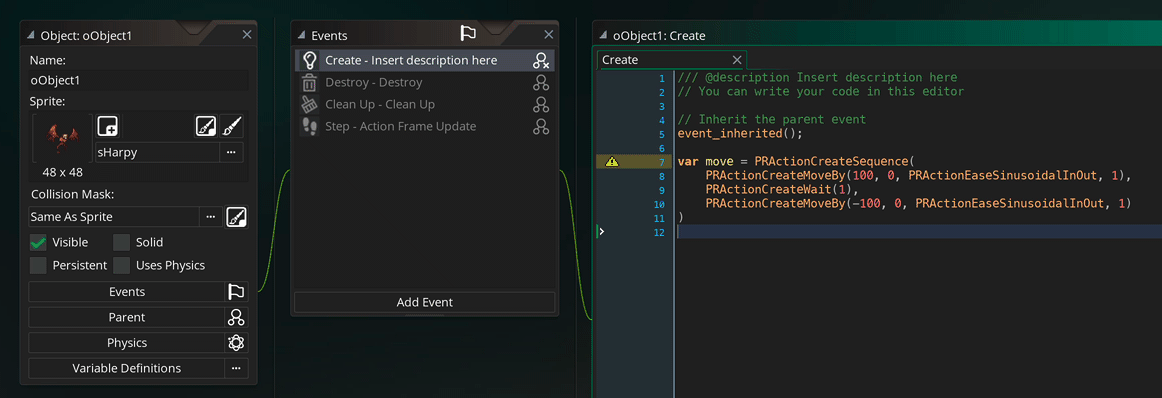Open sprite selector ellipsis beside sHarpy
This screenshot has width=1162, height=398.
coord(231,153)
